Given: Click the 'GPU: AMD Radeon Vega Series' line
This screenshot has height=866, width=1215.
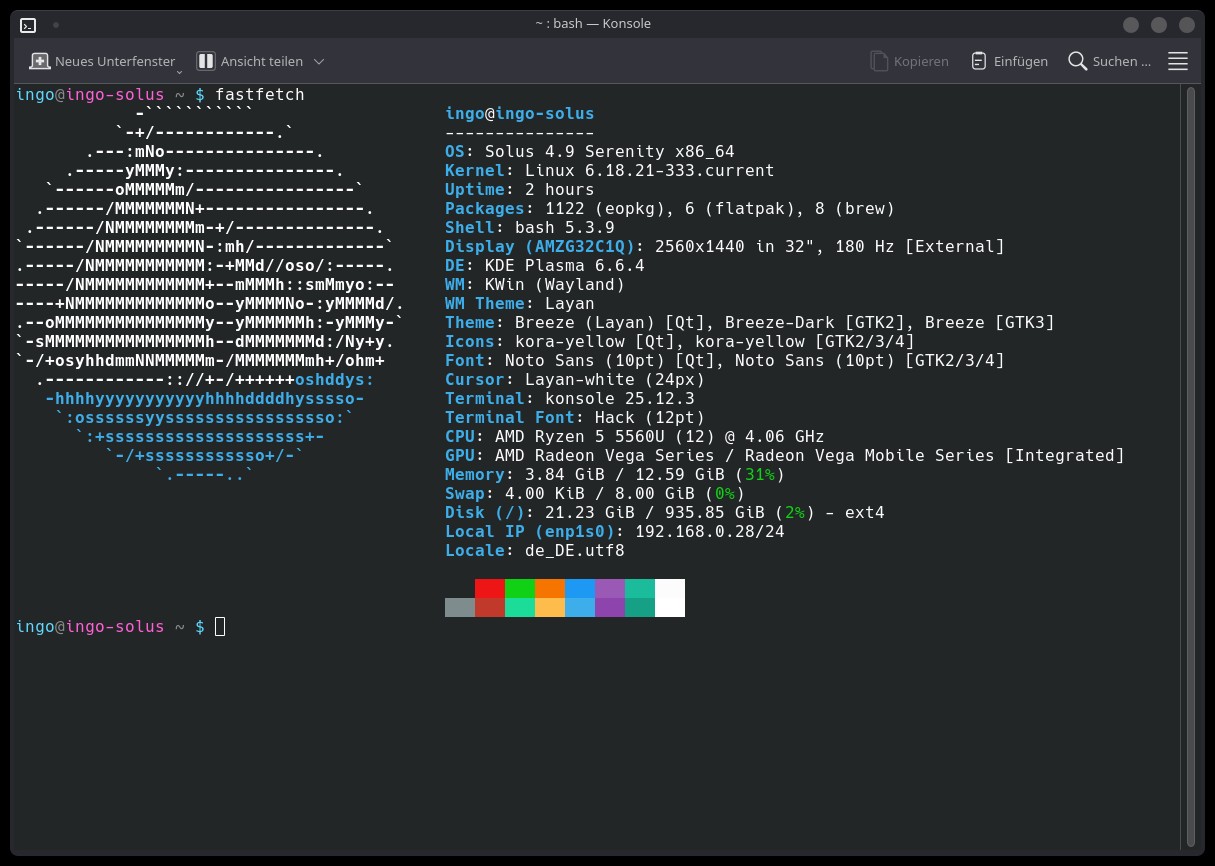Looking at the screenshot, I should [x=785, y=455].
